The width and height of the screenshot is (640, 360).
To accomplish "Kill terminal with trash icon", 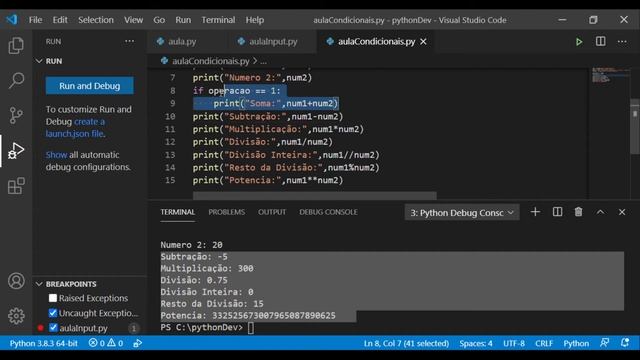I will pos(578,212).
